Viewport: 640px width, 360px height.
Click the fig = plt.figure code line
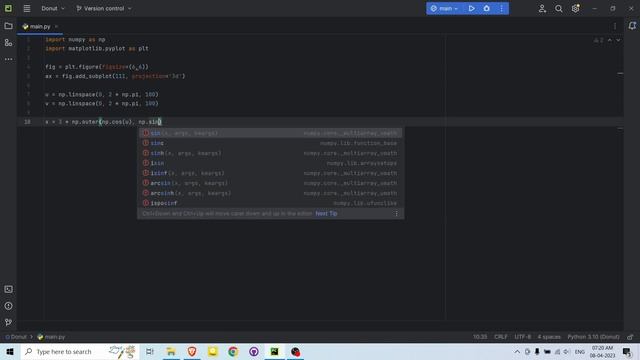(97, 67)
